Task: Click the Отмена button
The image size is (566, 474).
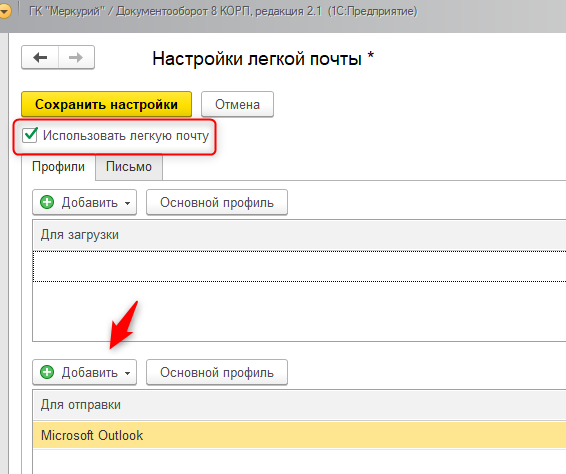Action: (x=237, y=104)
